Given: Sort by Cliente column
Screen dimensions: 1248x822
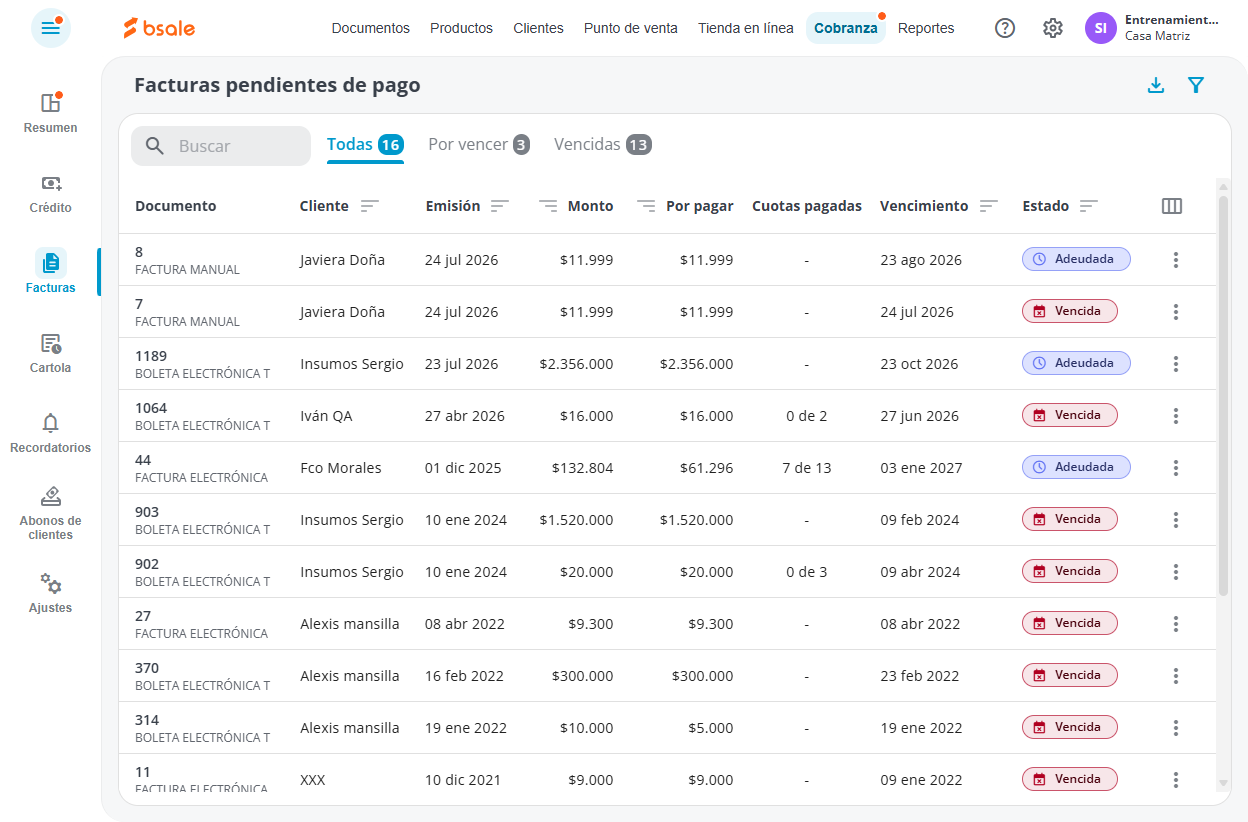Looking at the screenshot, I should pyautogui.click(x=370, y=206).
